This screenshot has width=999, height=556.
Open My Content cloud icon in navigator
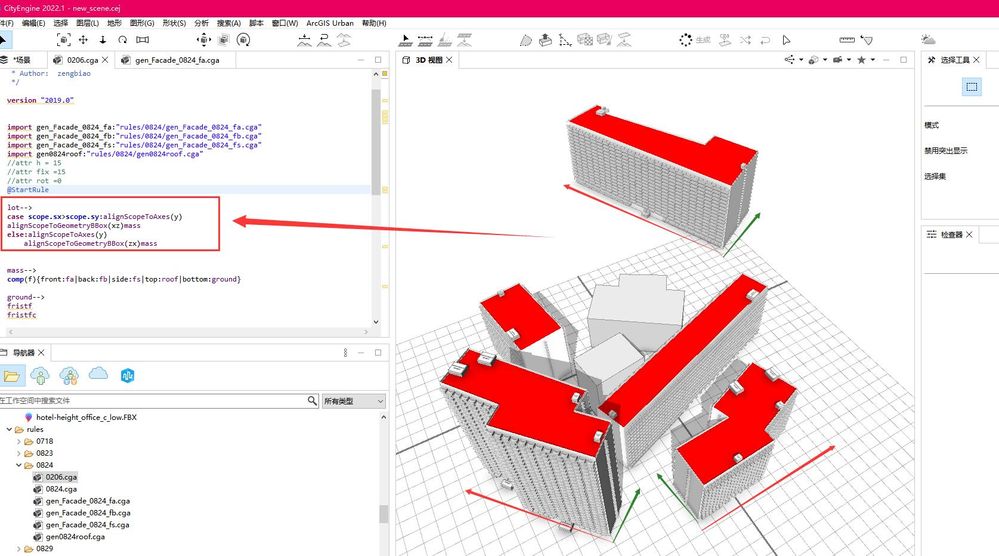(x=40, y=376)
